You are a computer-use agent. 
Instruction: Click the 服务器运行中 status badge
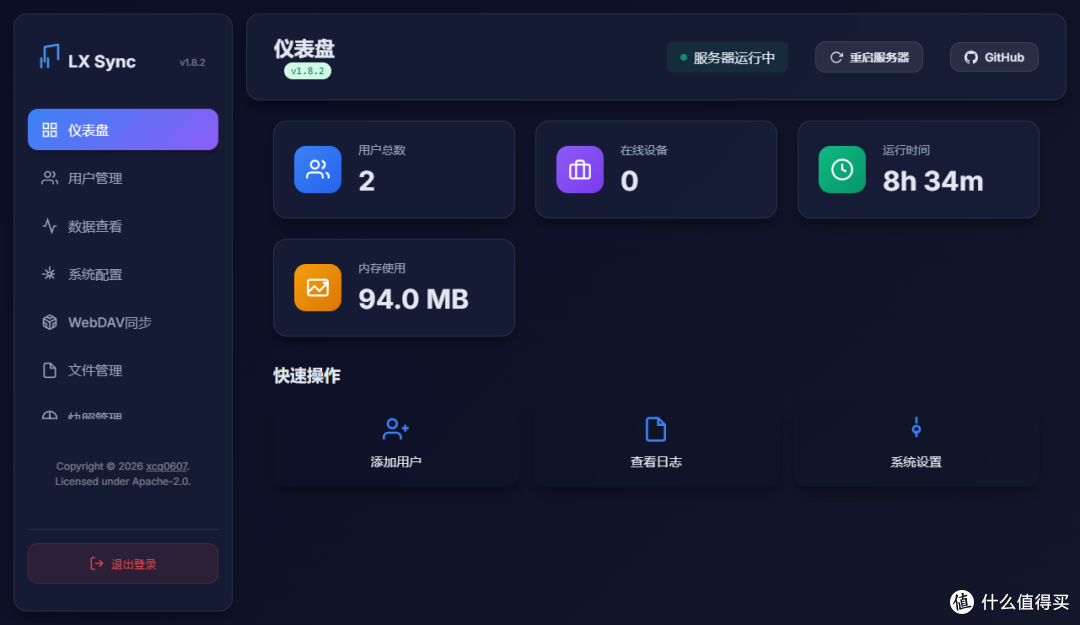(x=727, y=57)
